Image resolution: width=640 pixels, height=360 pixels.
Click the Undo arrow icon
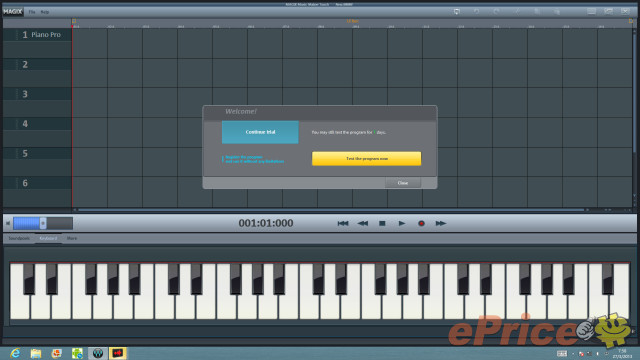coord(476,11)
